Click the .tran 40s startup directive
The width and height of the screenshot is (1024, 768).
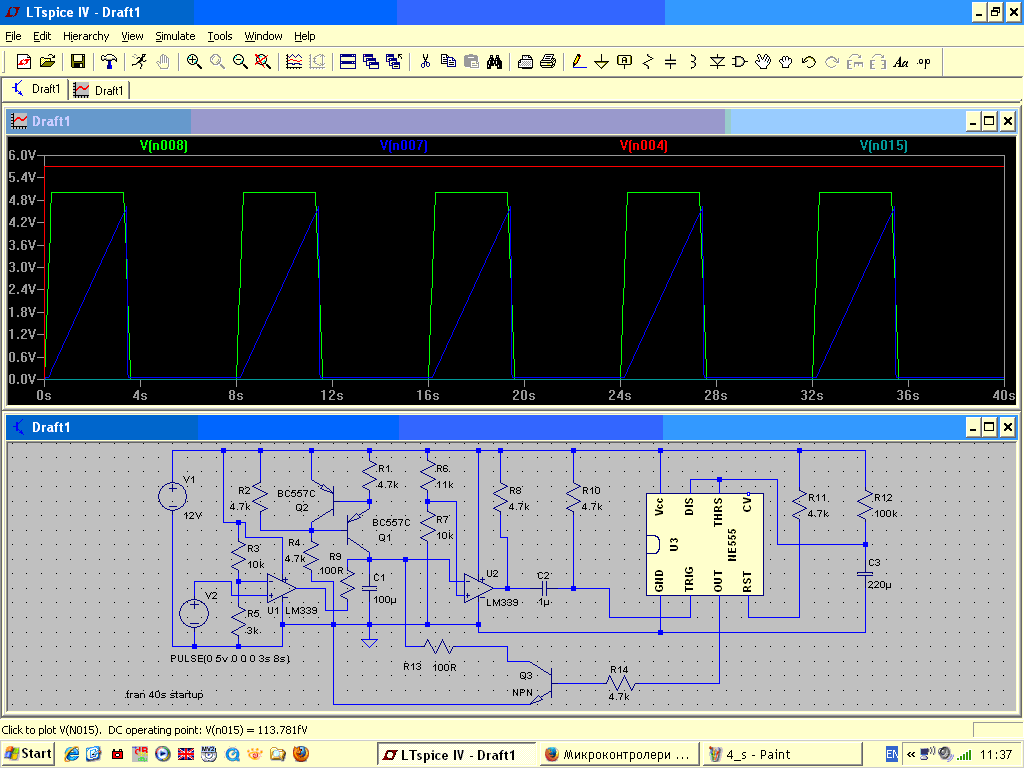point(163,694)
